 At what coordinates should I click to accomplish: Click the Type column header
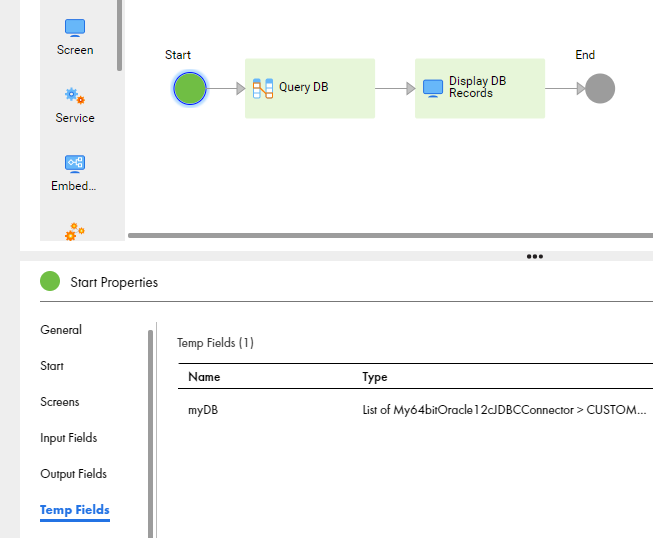pyautogui.click(x=375, y=377)
